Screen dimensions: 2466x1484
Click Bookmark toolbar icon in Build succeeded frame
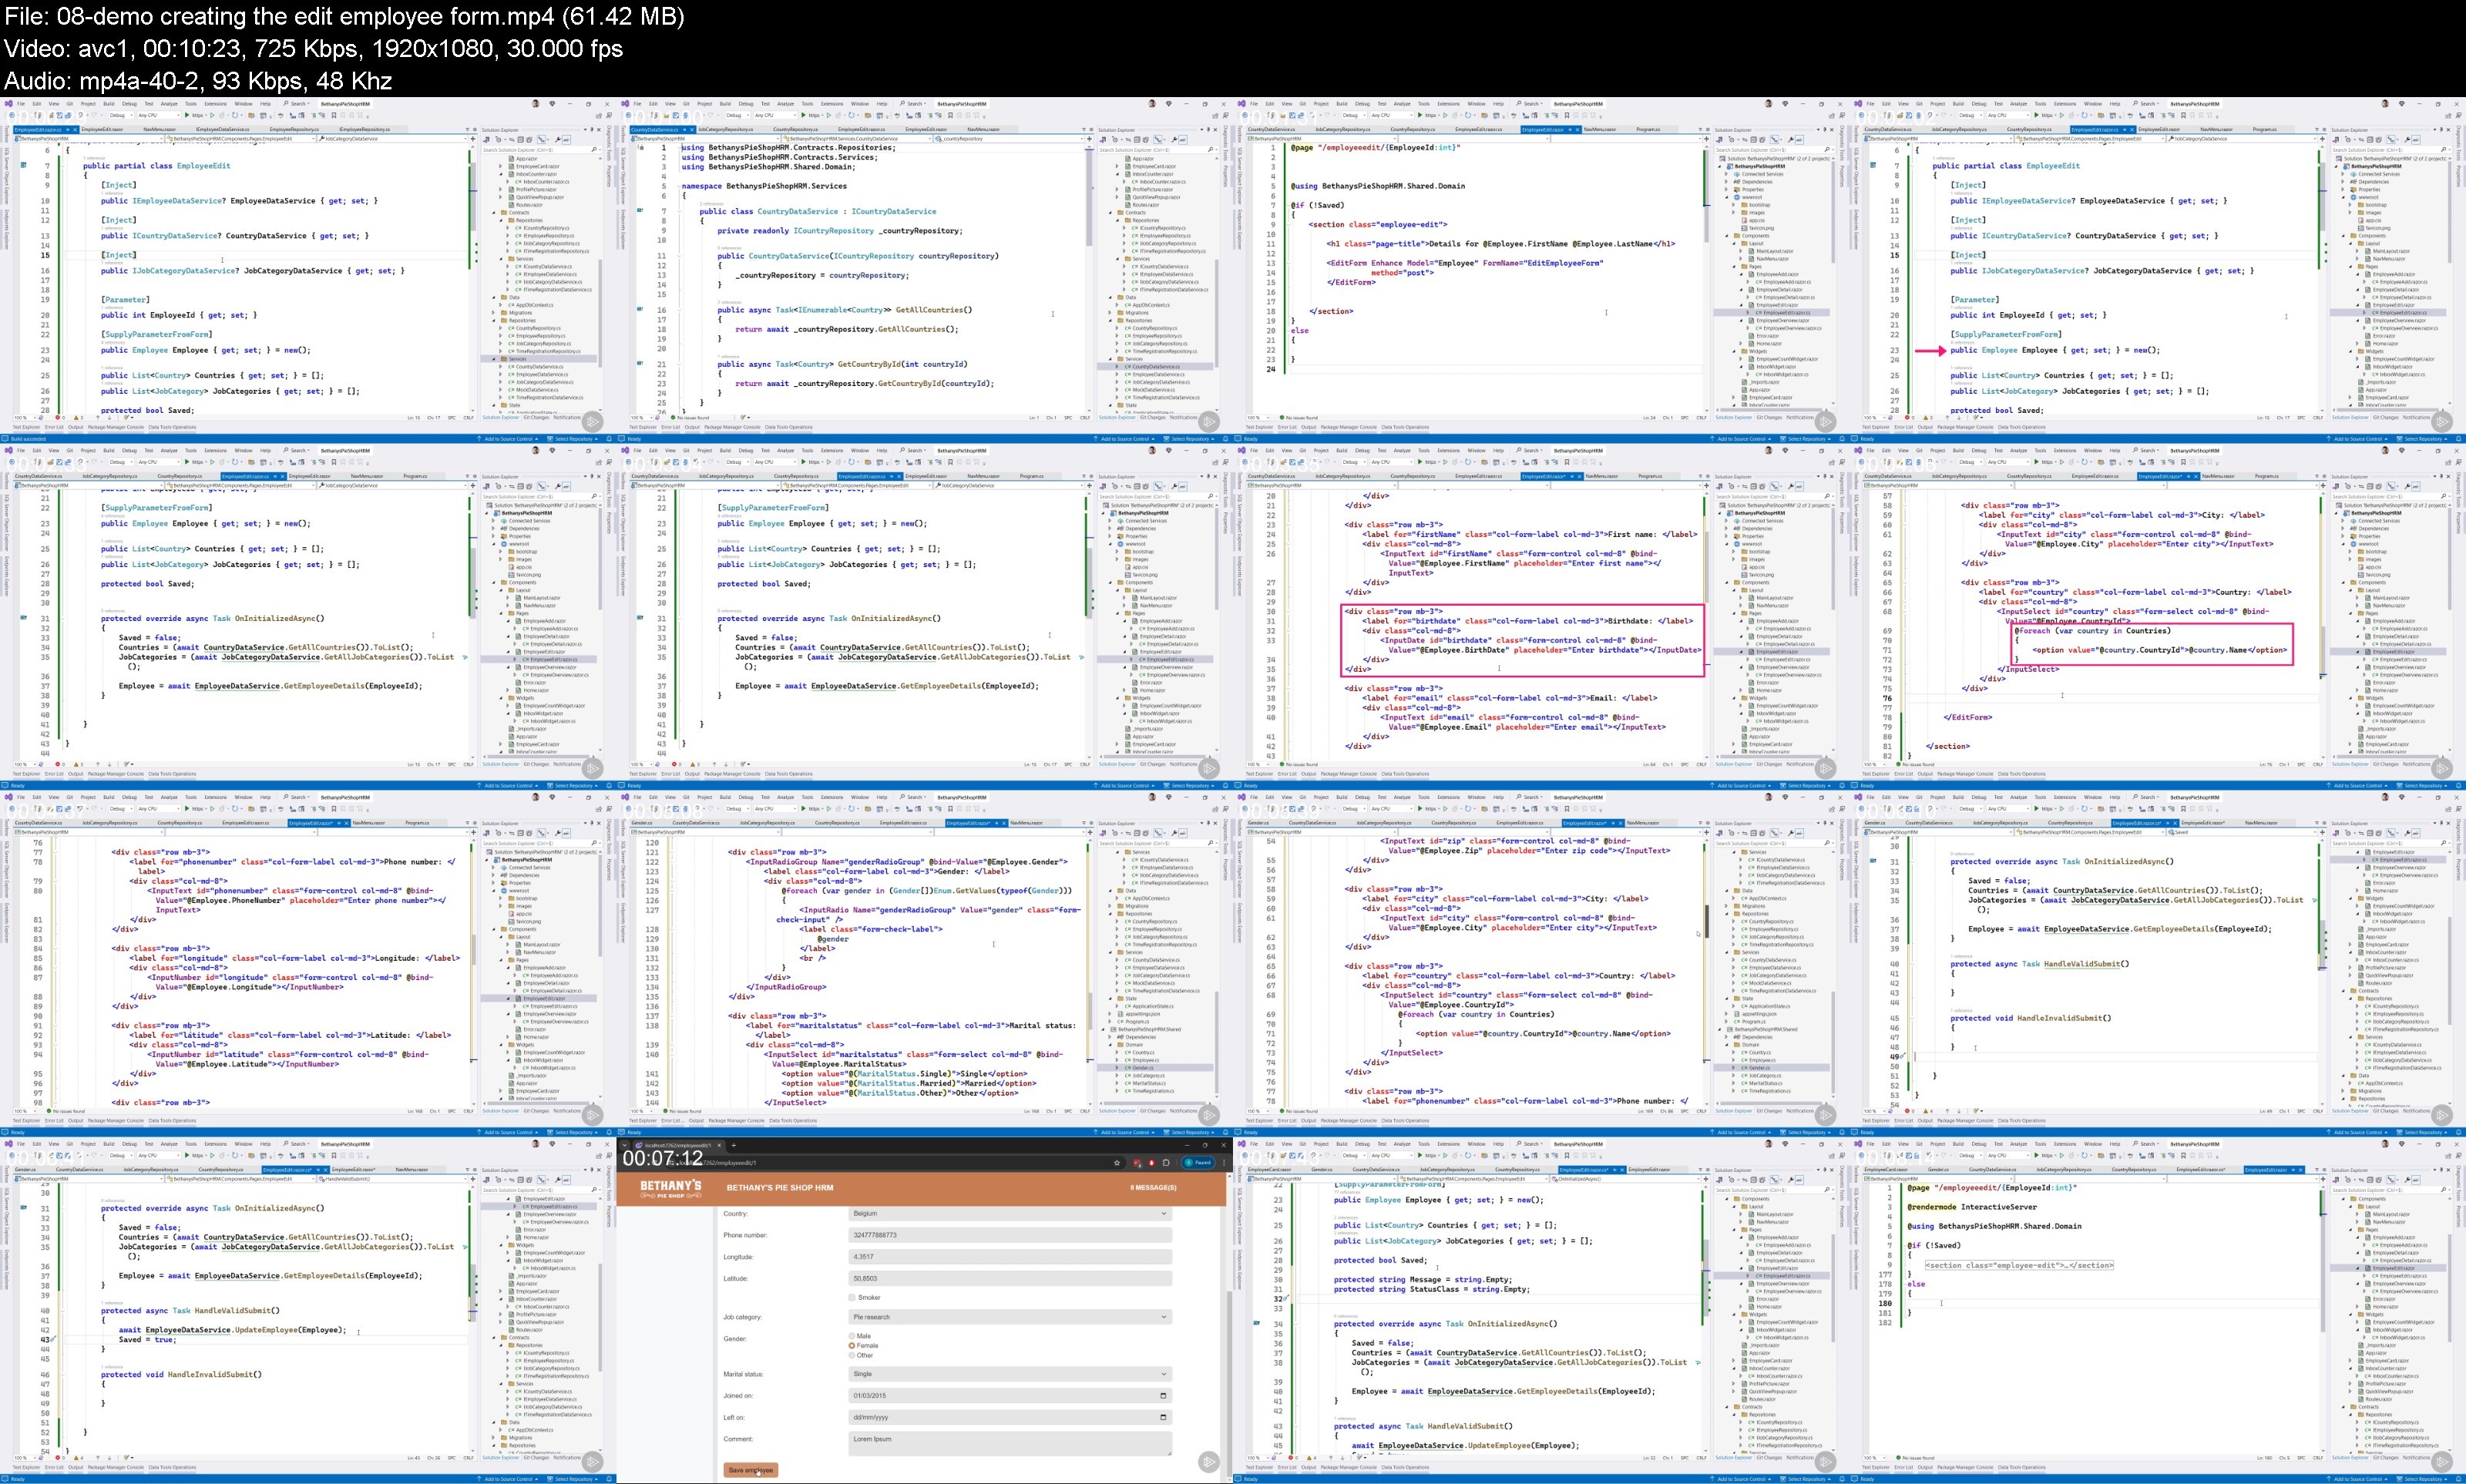[334, 115]
